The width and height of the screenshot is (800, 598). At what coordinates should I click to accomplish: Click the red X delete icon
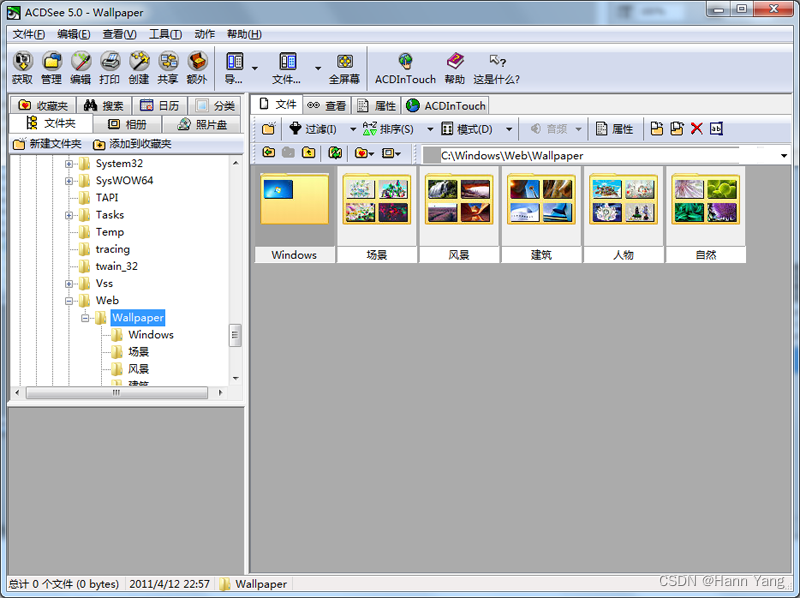click(x=697, y=129)
